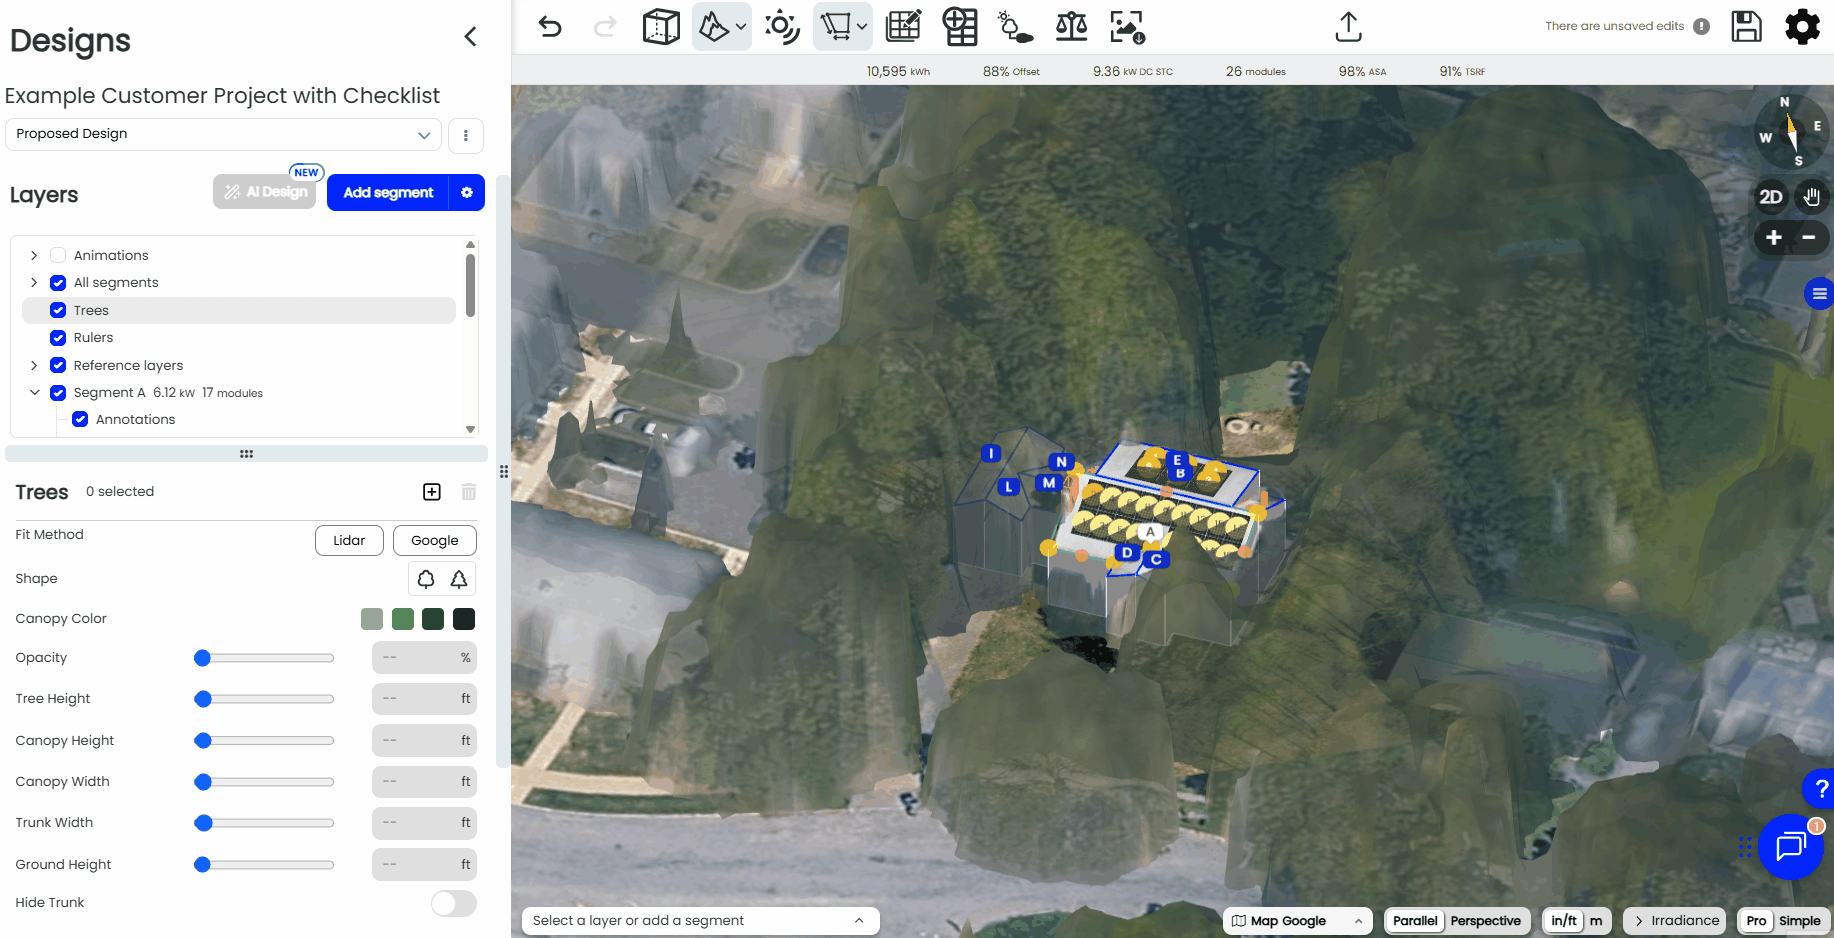Choose Lidar fit method

pos(349,541)
